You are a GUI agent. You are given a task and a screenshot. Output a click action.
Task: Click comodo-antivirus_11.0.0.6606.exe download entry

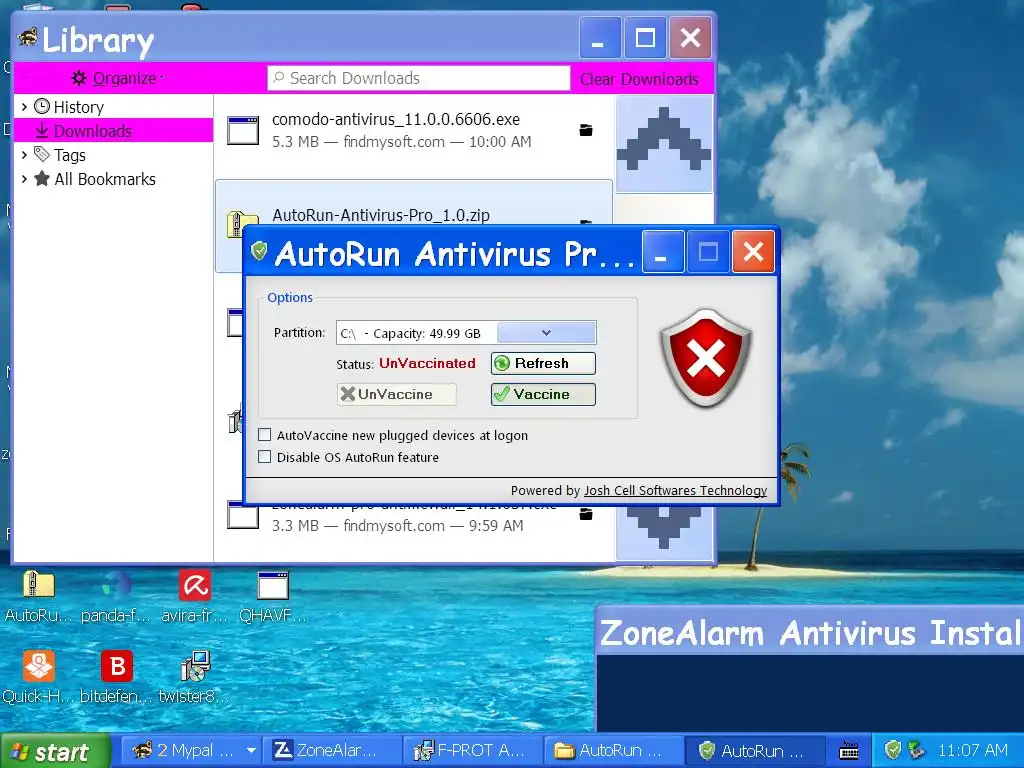pos(413,131)
